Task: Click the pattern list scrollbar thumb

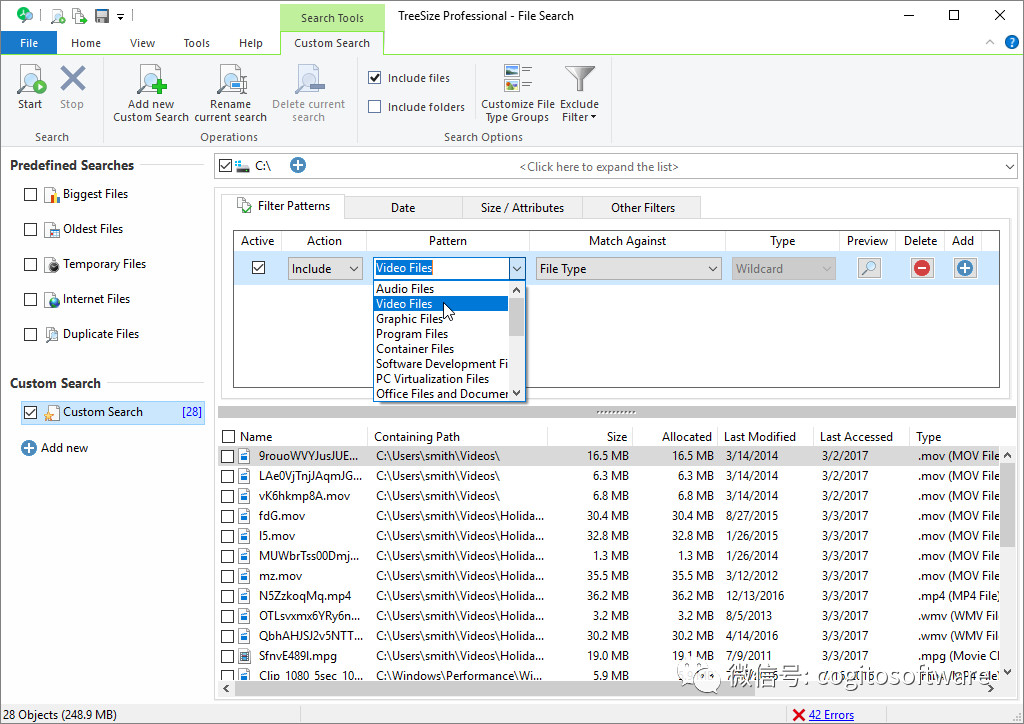Action: 517,317
